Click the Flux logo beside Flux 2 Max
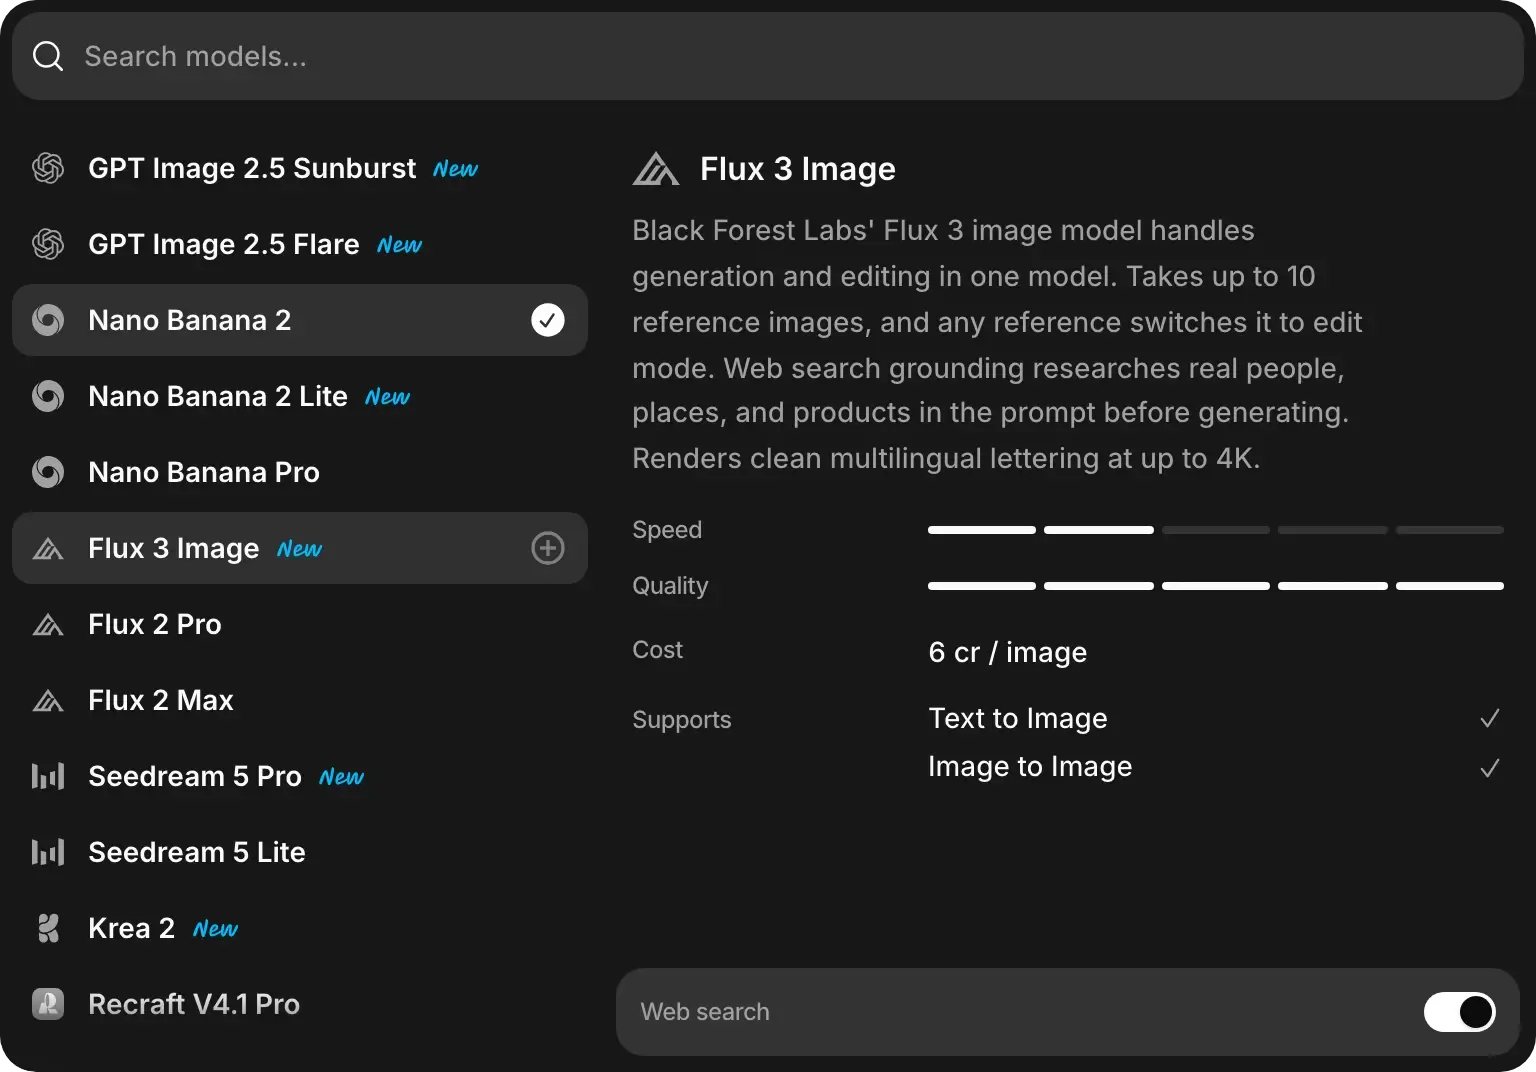Screen dimensions: 1536x1072 point(48,700)
